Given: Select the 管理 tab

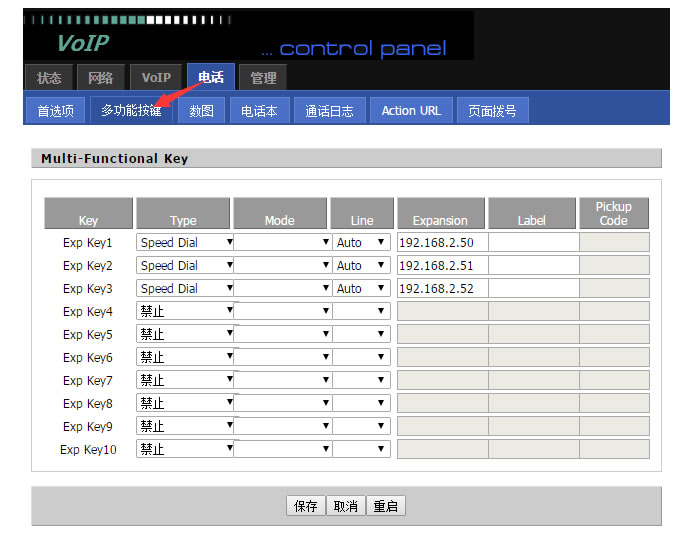Looking at the screenshot, I should click(263, 78).
